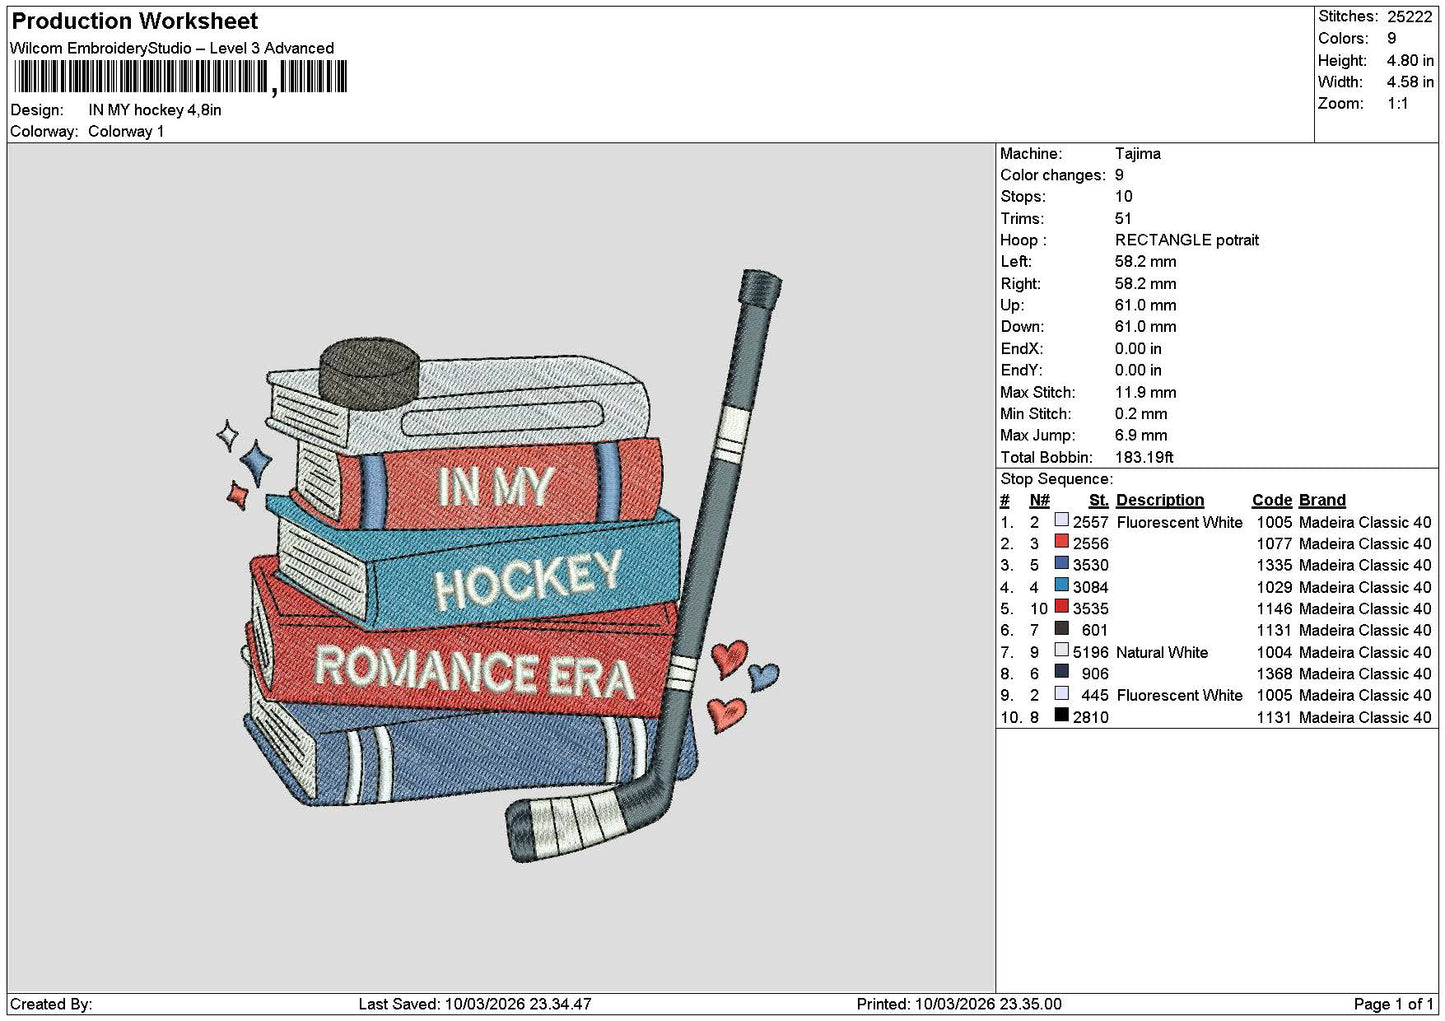Click the Trims value 51
Image resolution: width=1445 pixels, height=1021 pixels.
click(x=1123, y=219)
